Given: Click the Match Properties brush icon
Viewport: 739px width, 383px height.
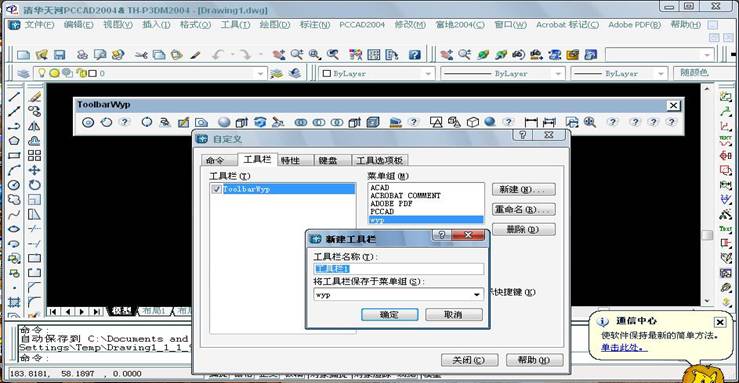Looking at the screenshot, I should tap(196, 55).
